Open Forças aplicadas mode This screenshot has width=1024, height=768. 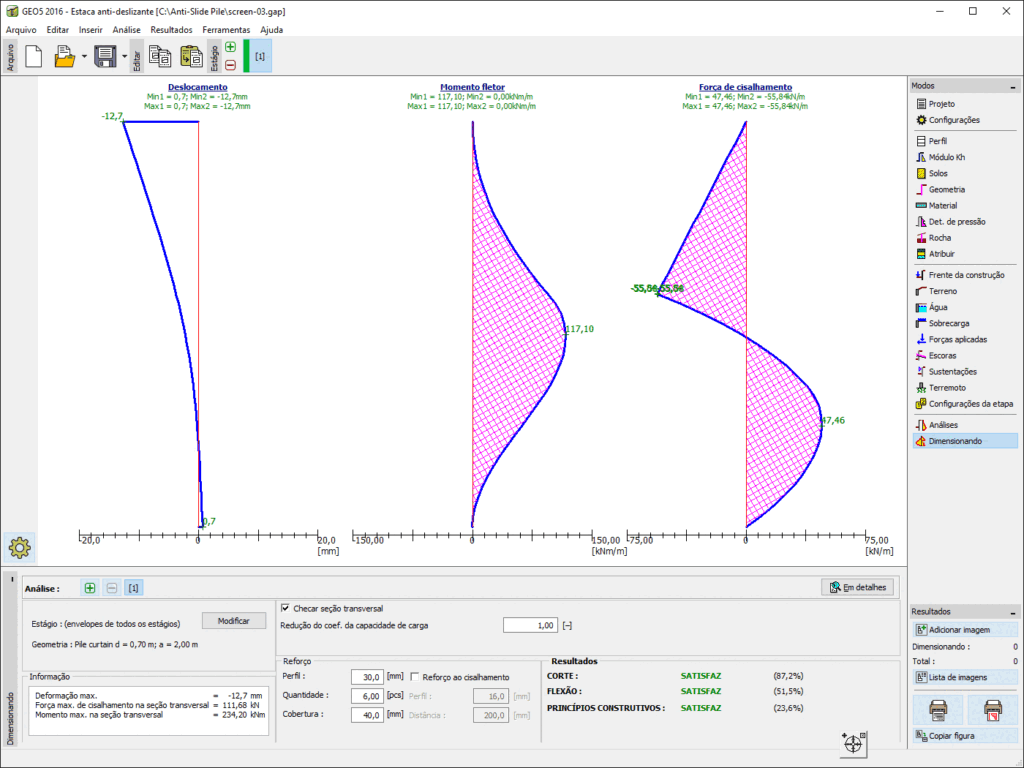tap(965, 340)
